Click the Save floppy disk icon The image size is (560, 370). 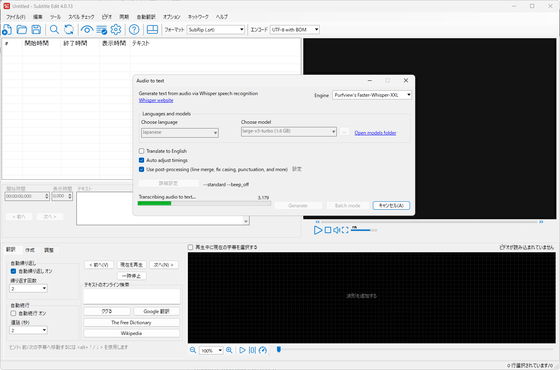click(x=36, y=30)
